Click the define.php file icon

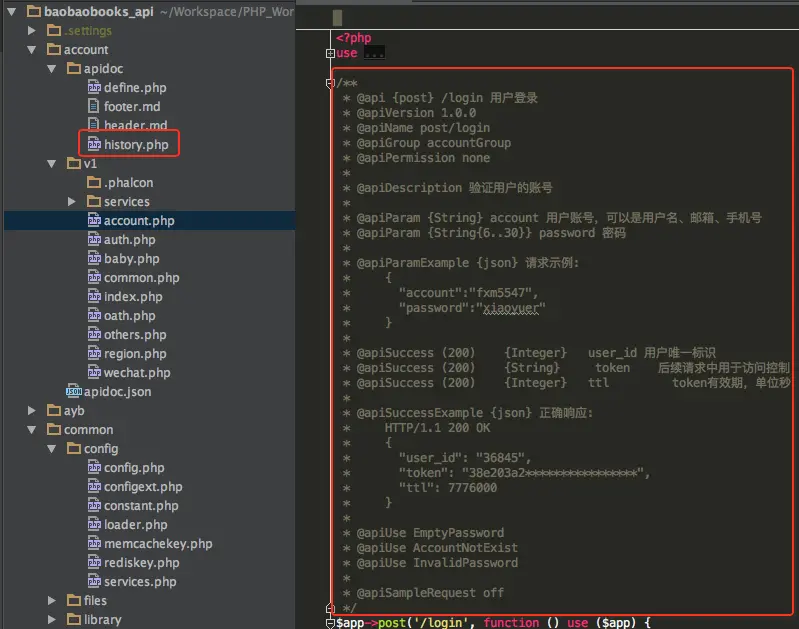point(94,88)
